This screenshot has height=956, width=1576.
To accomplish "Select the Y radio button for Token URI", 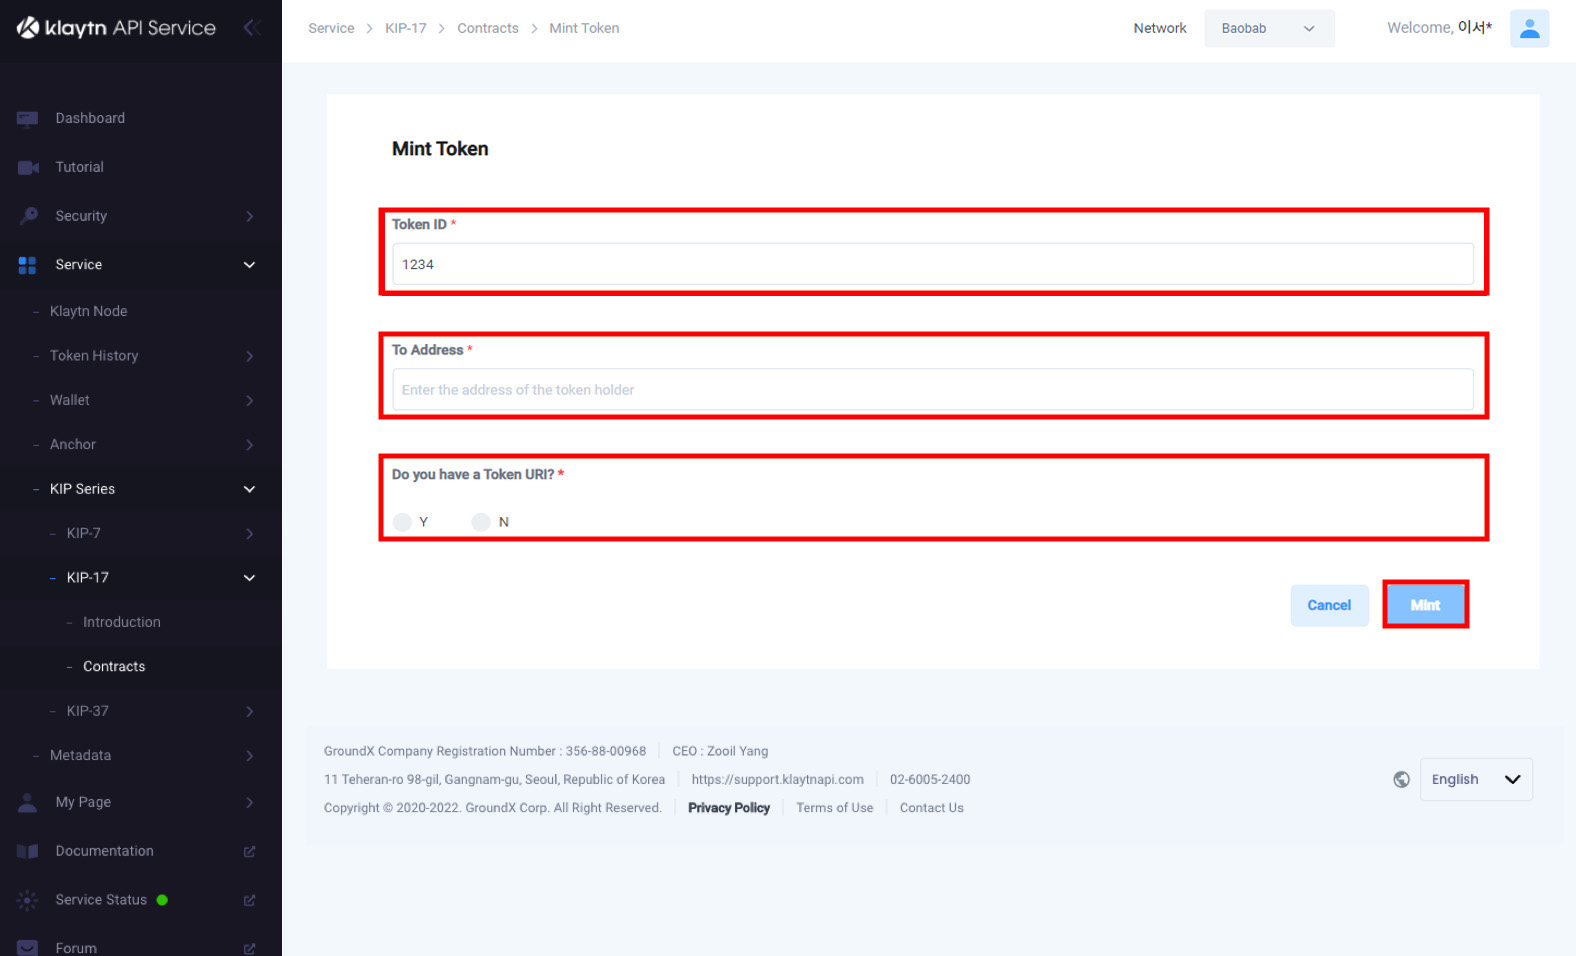I will (402, 522).
